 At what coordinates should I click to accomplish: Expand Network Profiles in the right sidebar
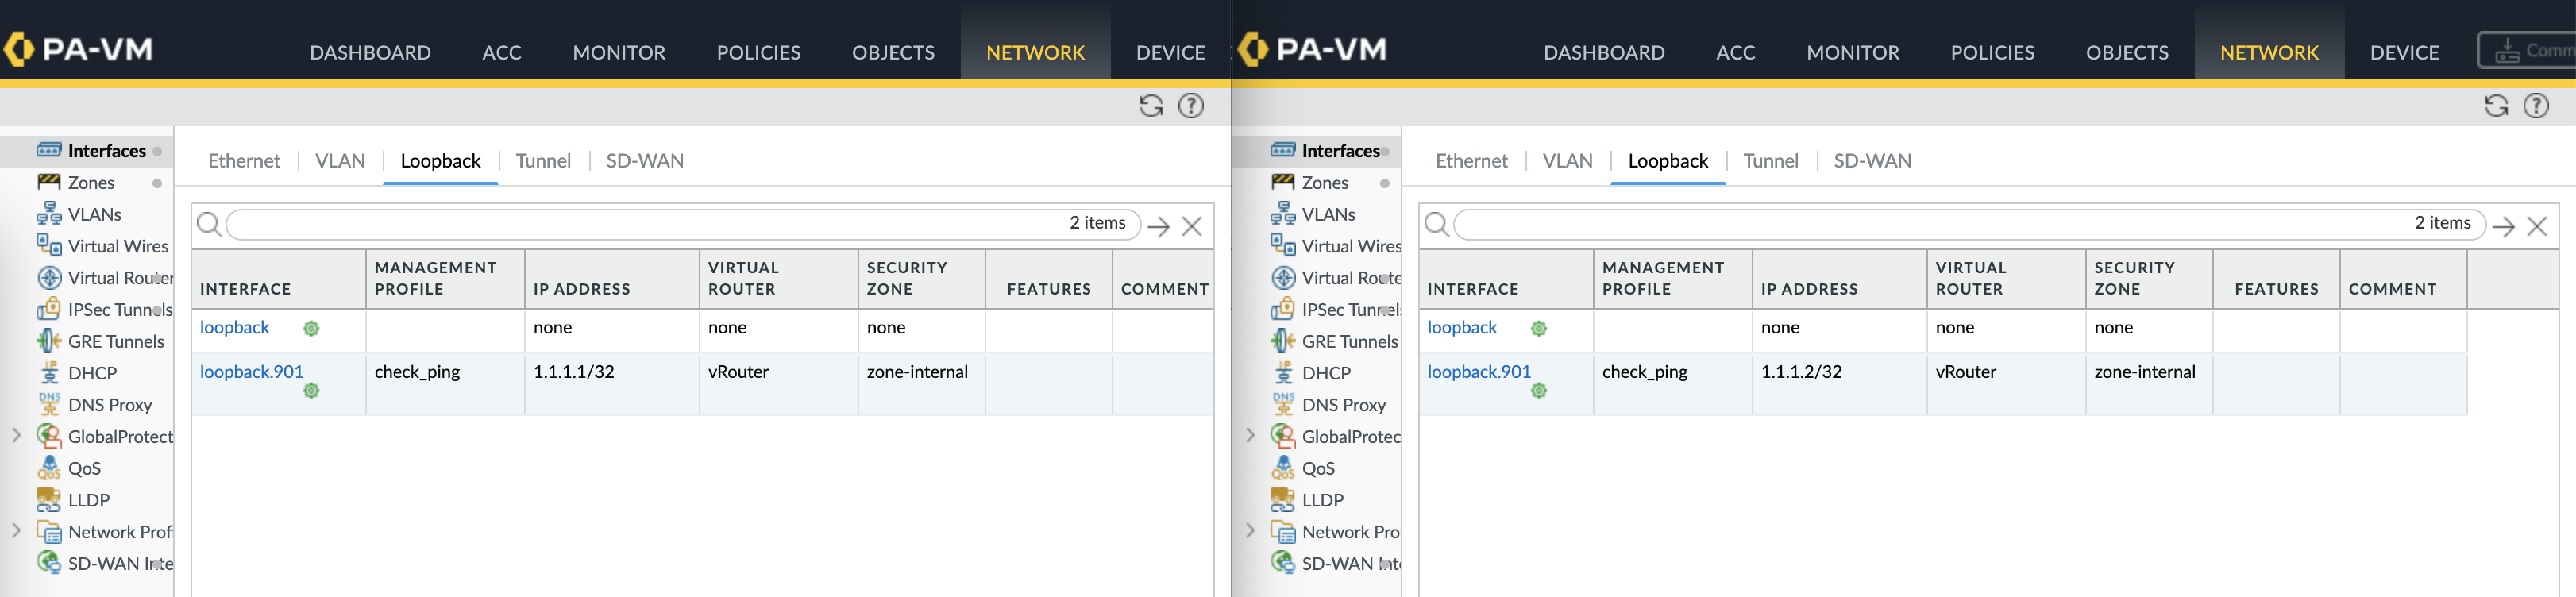1250,531
